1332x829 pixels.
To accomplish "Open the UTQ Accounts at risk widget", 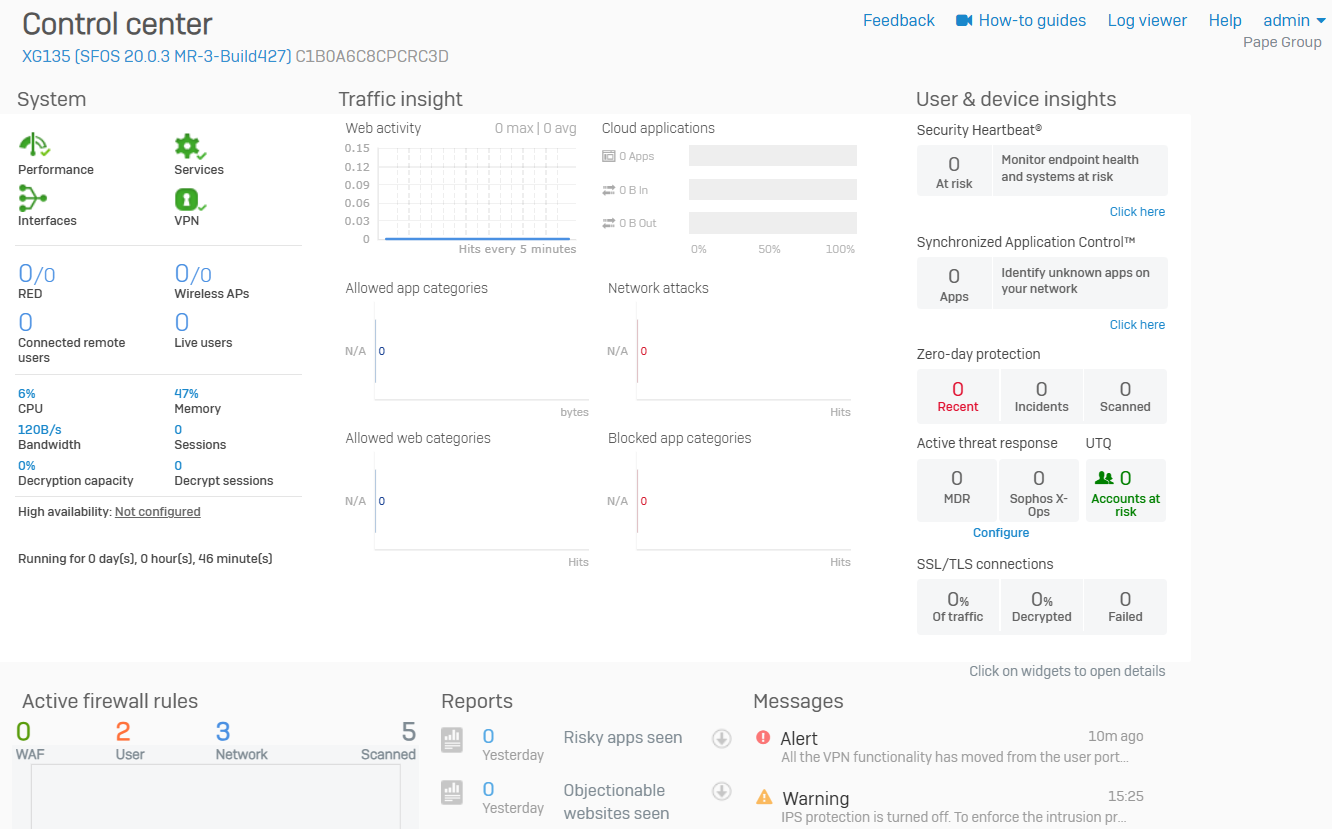I will (1125, 490).
